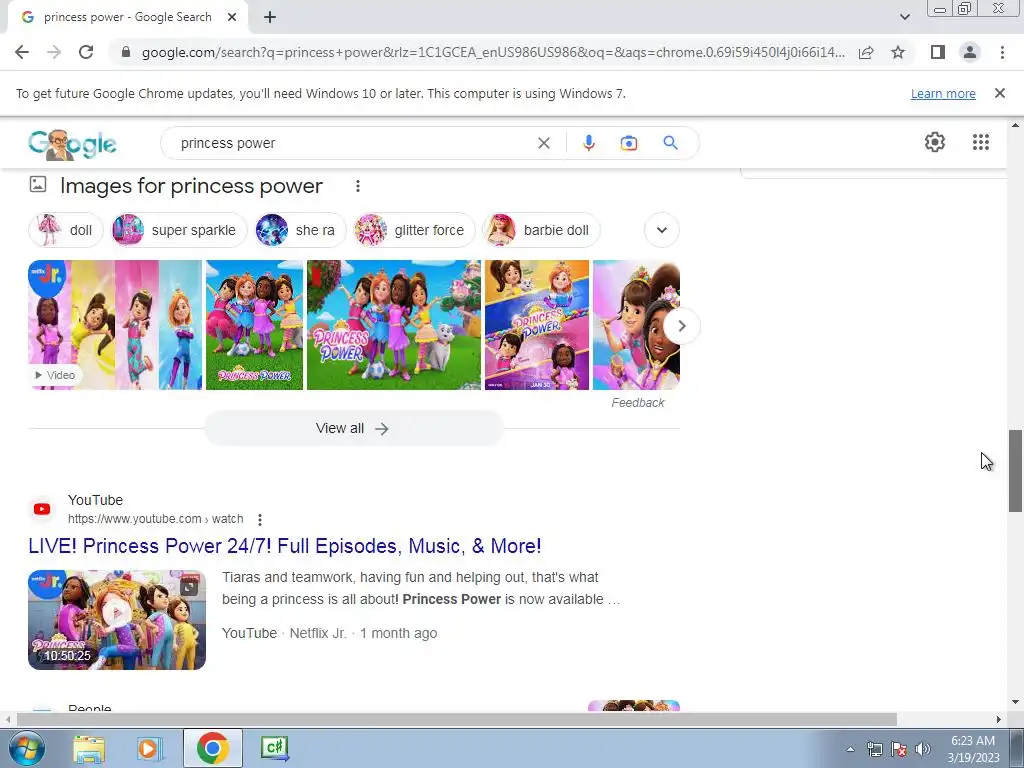
Task: Open a new tab with plus icon
Action: coord(270,17)
